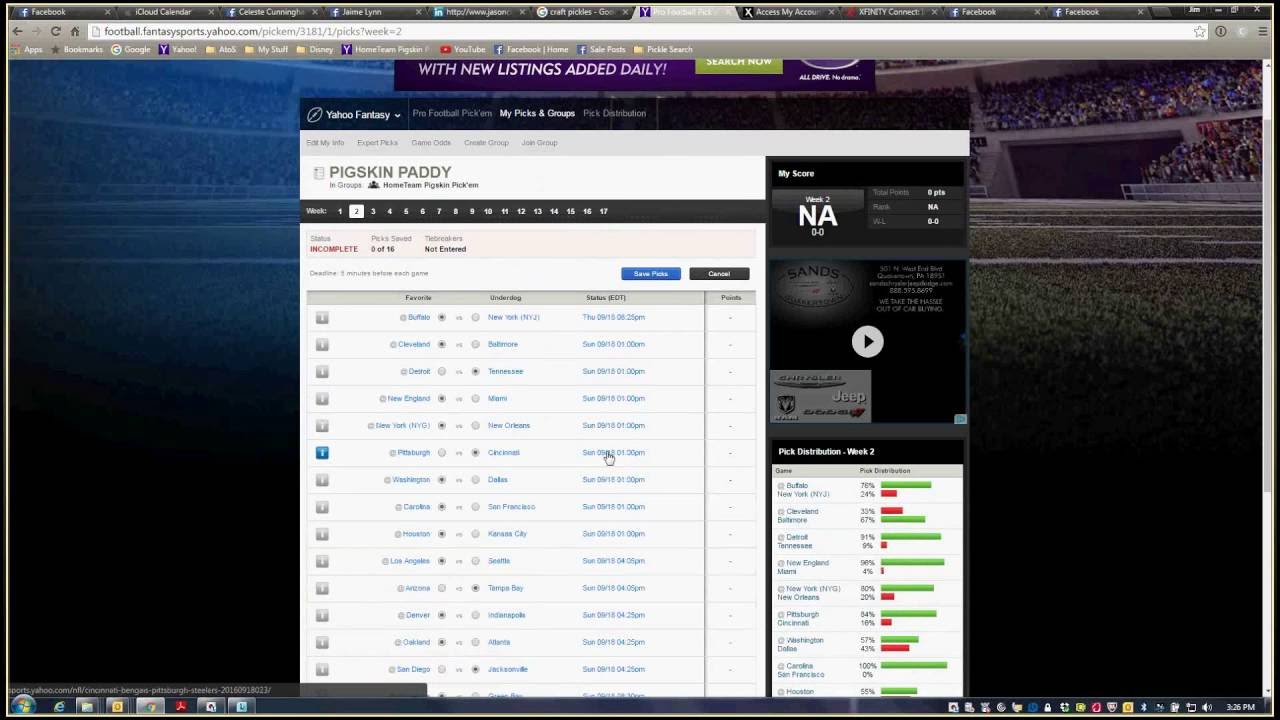
Task: Click Save Picks button
Action: click(x=650, y=273)
